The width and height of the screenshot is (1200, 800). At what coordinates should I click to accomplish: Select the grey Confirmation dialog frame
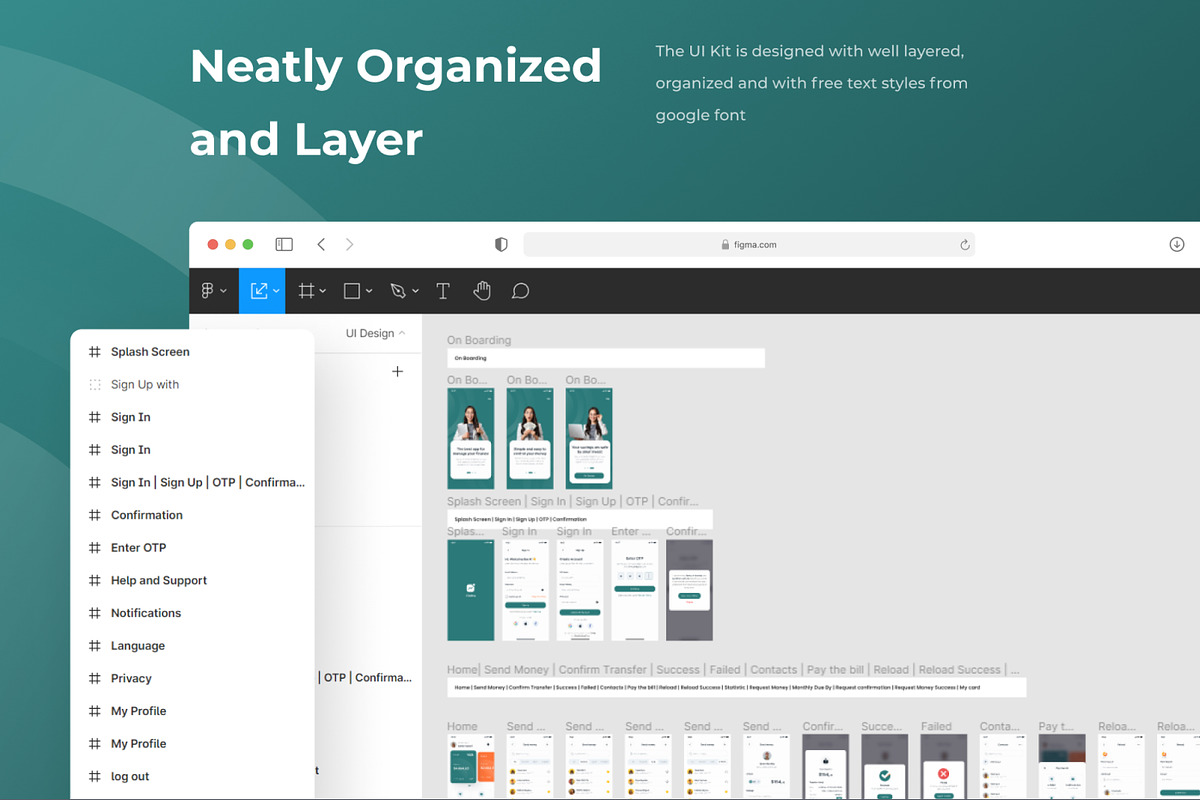689,590
